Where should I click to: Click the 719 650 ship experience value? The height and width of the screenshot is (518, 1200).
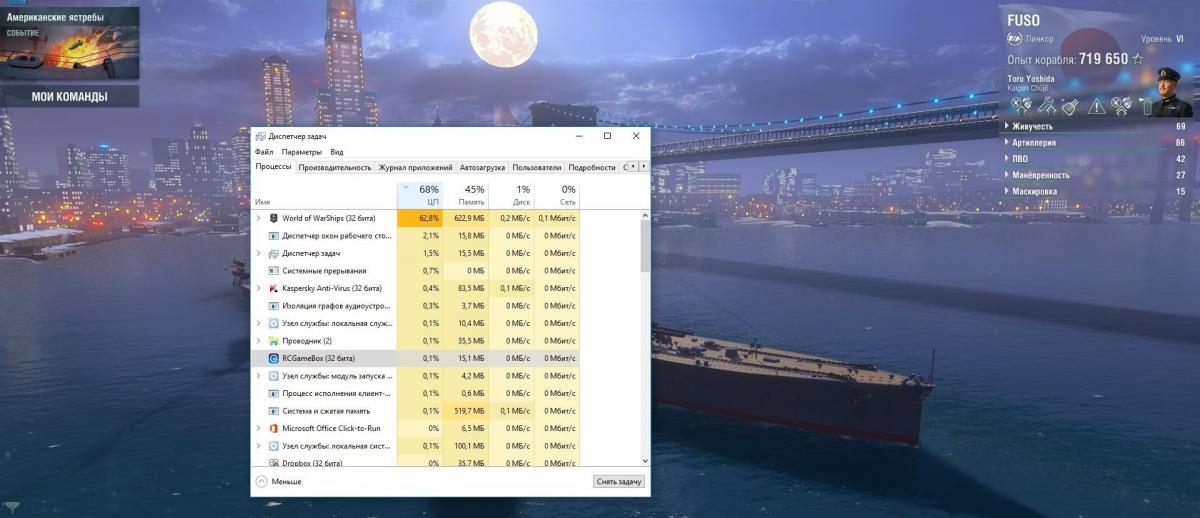tap(1103, 59)
